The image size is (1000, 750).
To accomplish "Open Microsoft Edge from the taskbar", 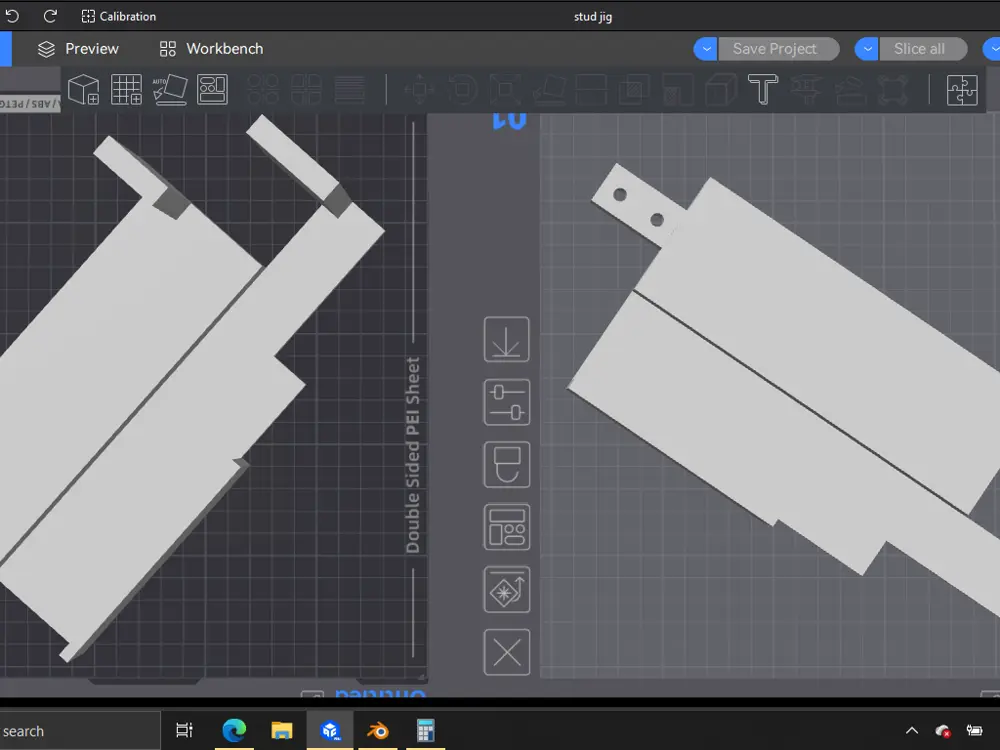I will point(234,730).
